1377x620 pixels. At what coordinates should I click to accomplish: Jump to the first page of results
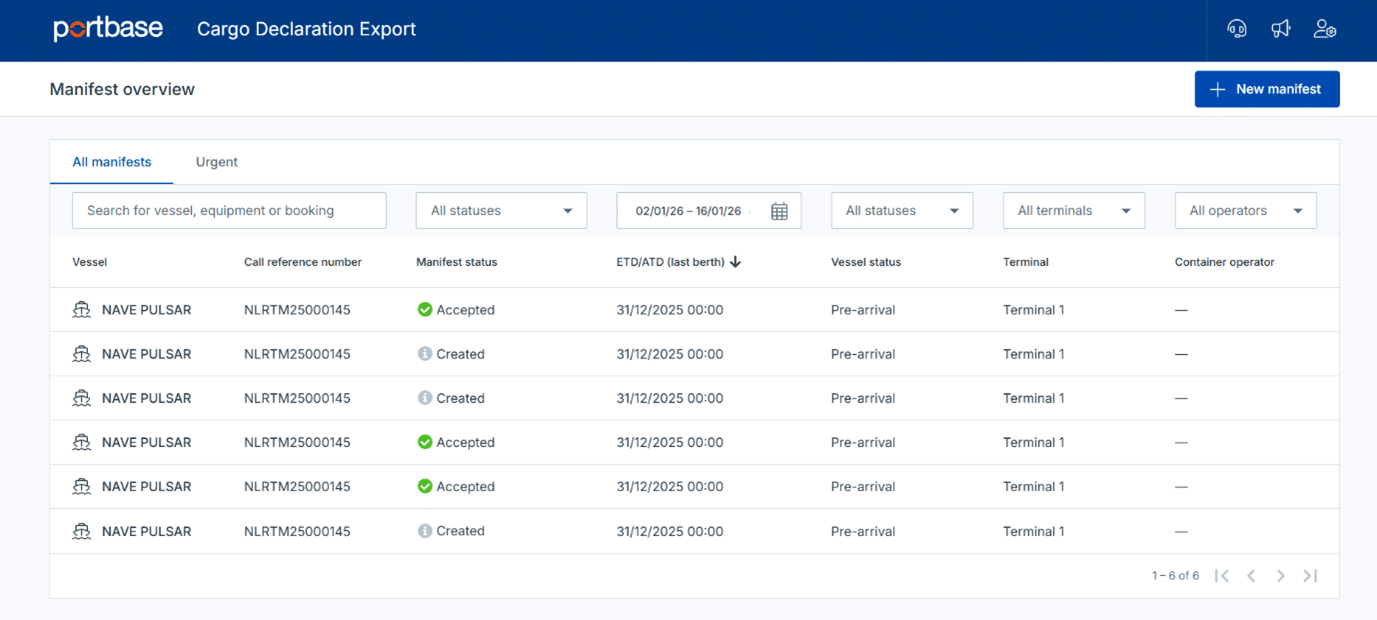coord(1222,575)
